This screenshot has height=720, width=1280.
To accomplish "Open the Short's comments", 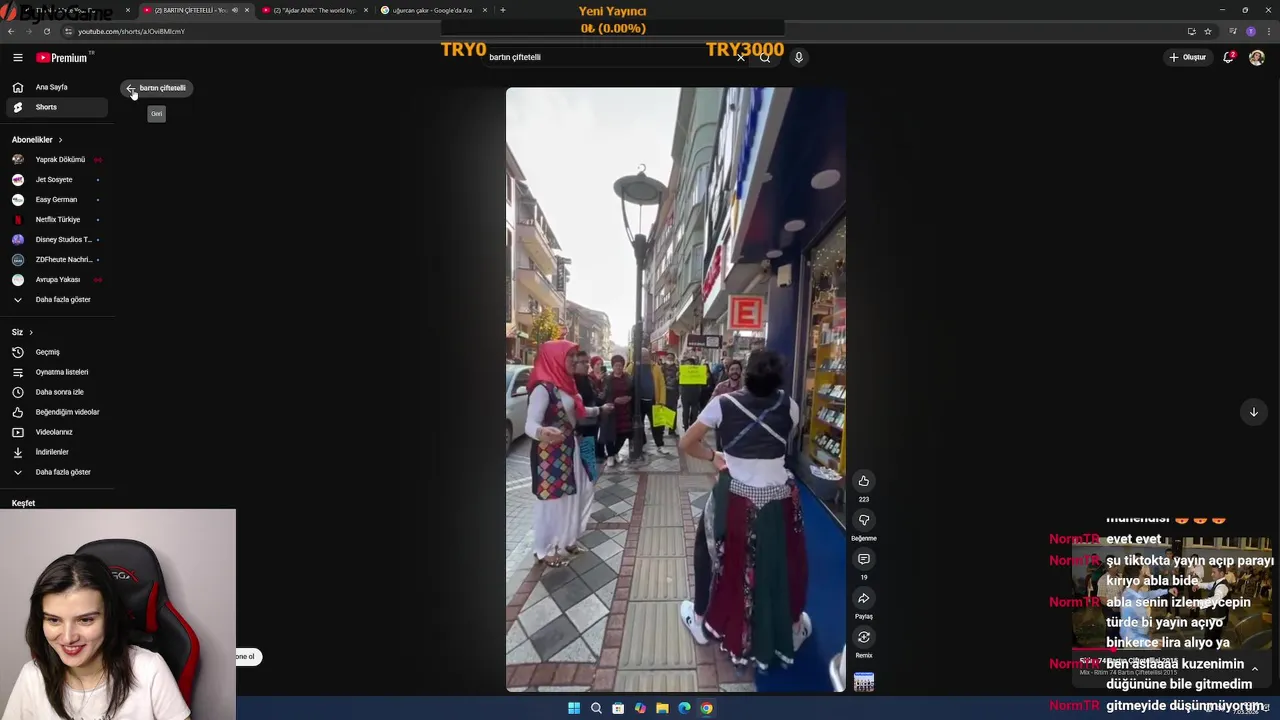I will [x=864, y=559].
